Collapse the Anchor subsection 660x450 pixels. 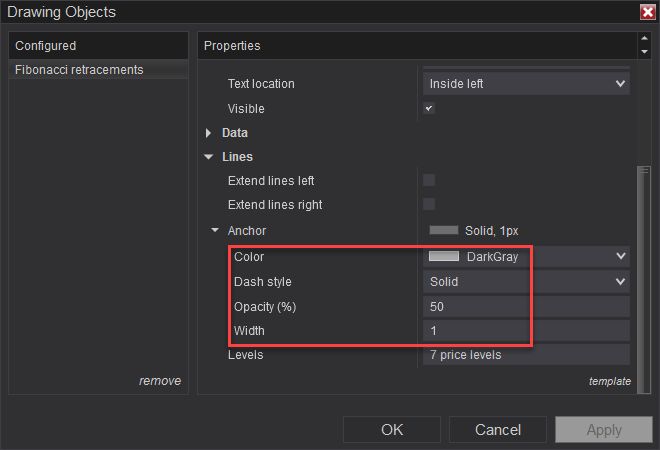point(215,231)
